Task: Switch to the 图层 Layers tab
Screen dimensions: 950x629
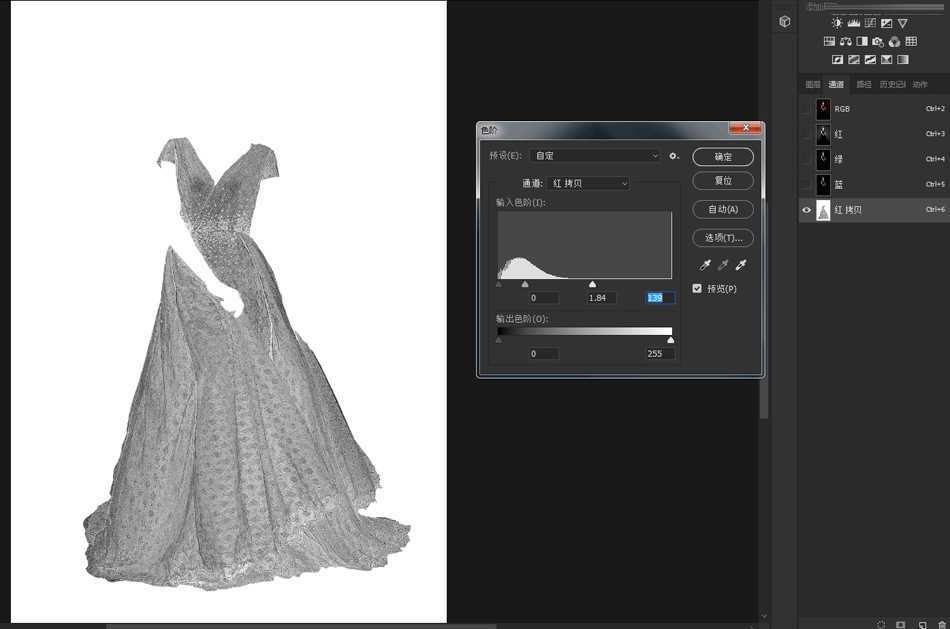Action: coord(813,84)
